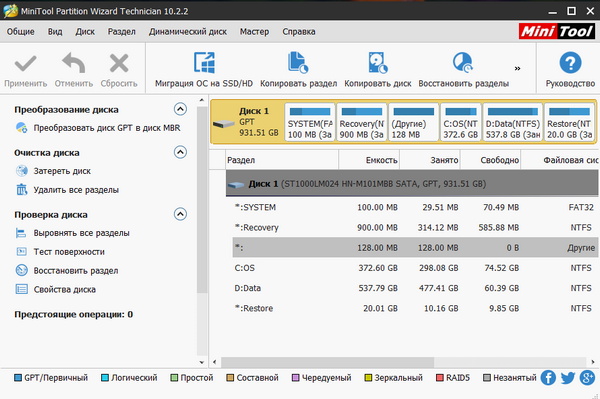600x399 pixels.
Task: Click the Затереть диск icon
Action: 21,171
